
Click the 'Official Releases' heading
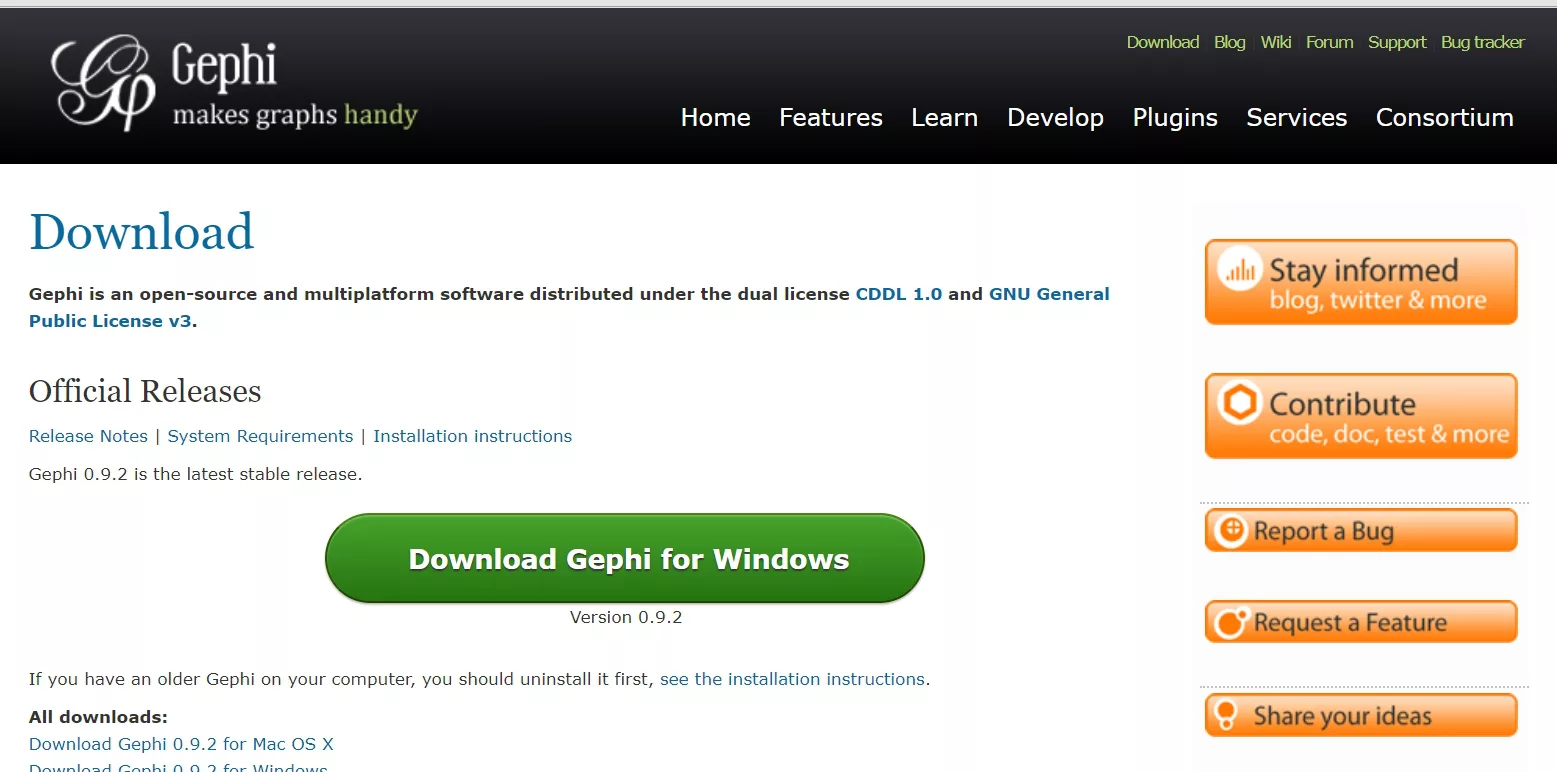[145, 391]
